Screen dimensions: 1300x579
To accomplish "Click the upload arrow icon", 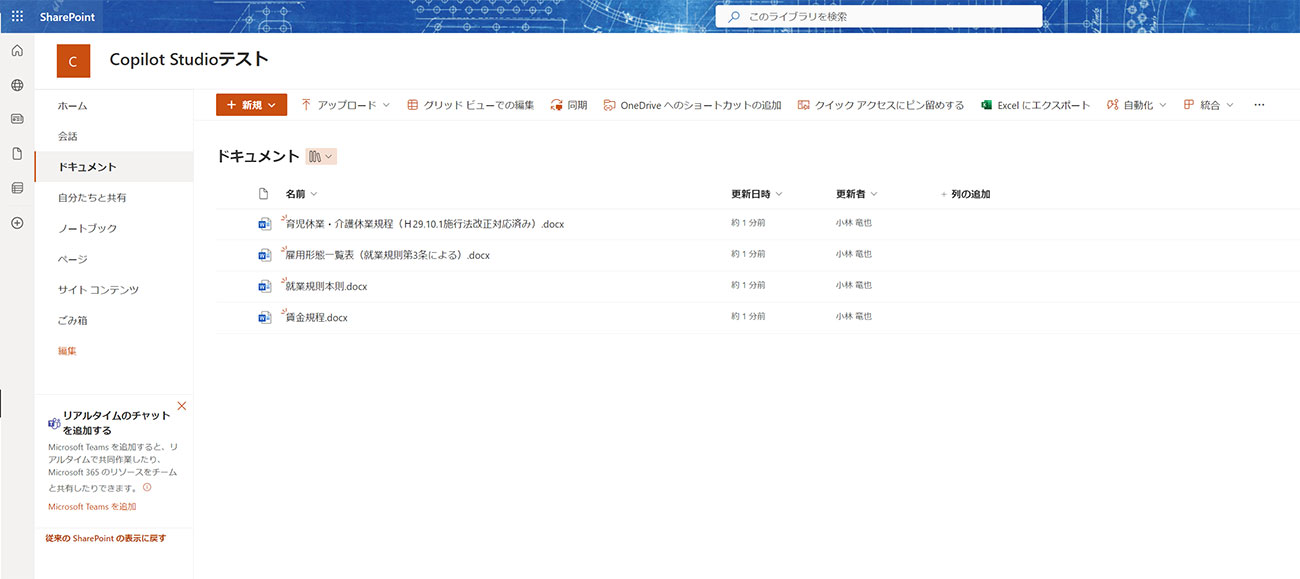I will 306,105.
